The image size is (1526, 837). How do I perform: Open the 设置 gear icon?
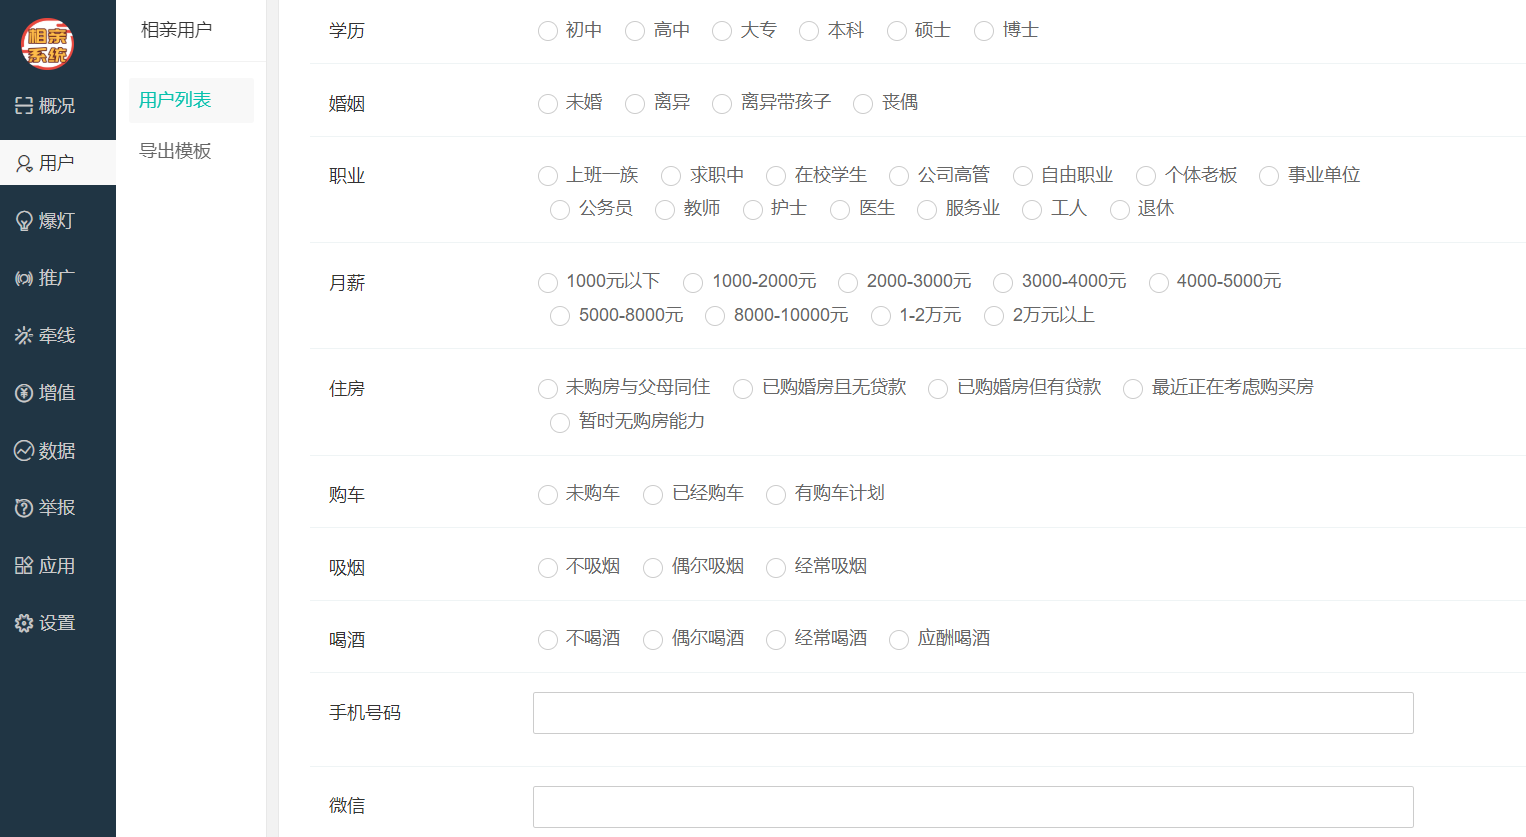(x=24, y=623)
